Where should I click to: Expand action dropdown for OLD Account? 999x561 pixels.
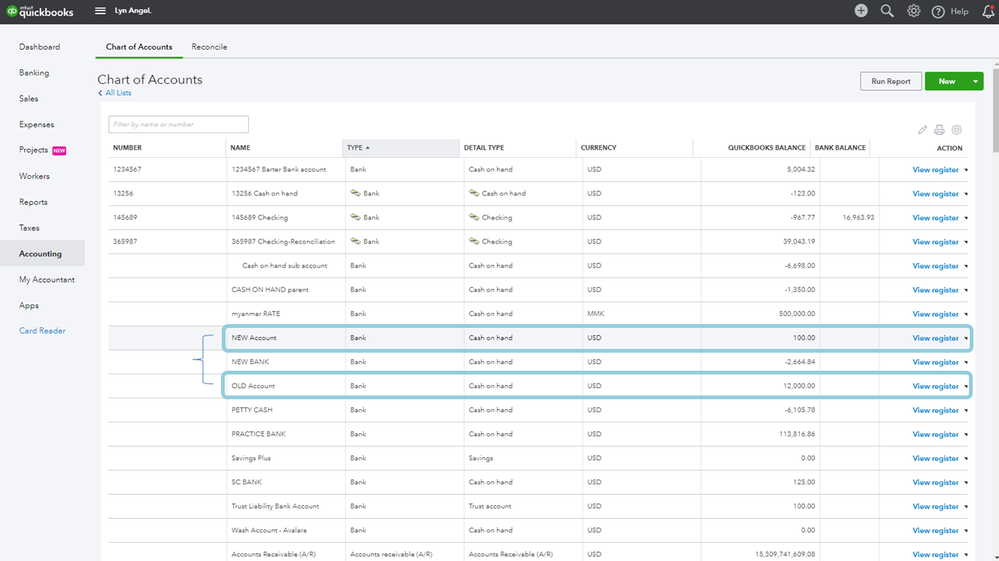tap(966, 387)
